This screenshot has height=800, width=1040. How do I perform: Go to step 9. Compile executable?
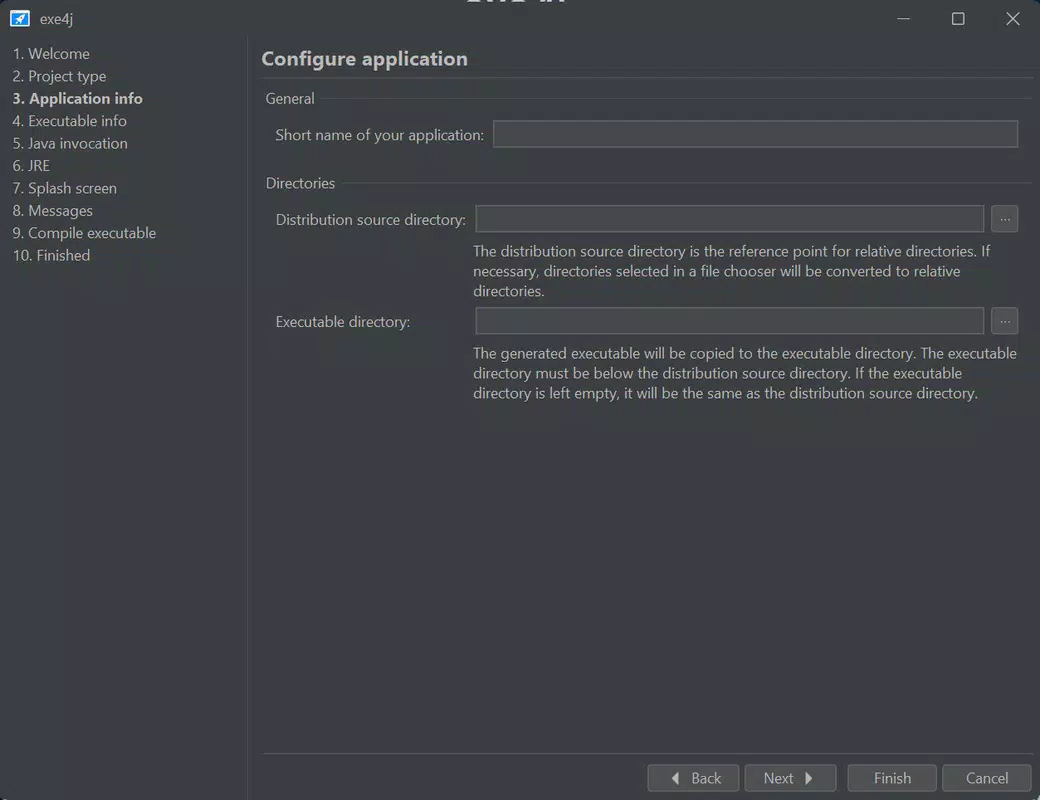tap(84, 233)
